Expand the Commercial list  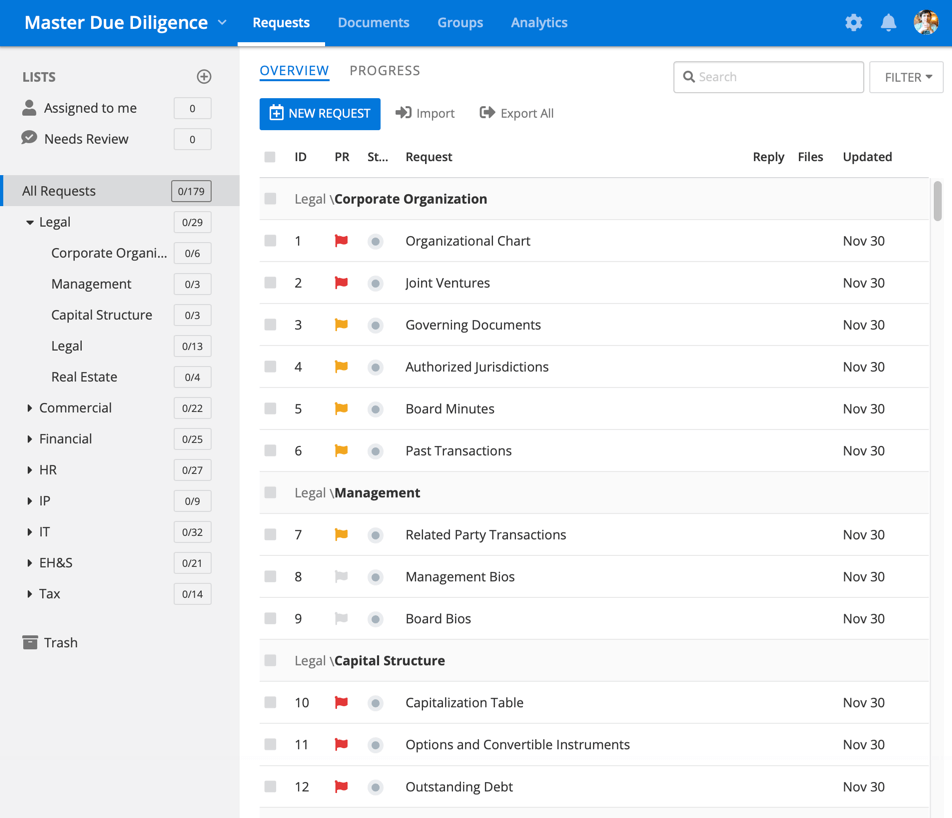click(29, 408)
